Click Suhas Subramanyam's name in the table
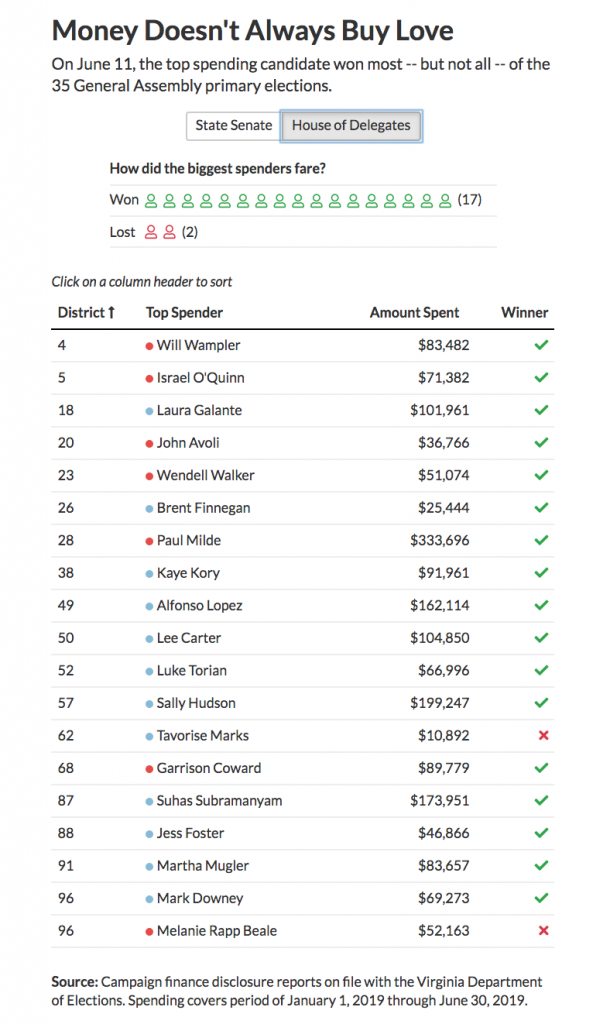Screen dimensions: 610x1024 (219, 801)
